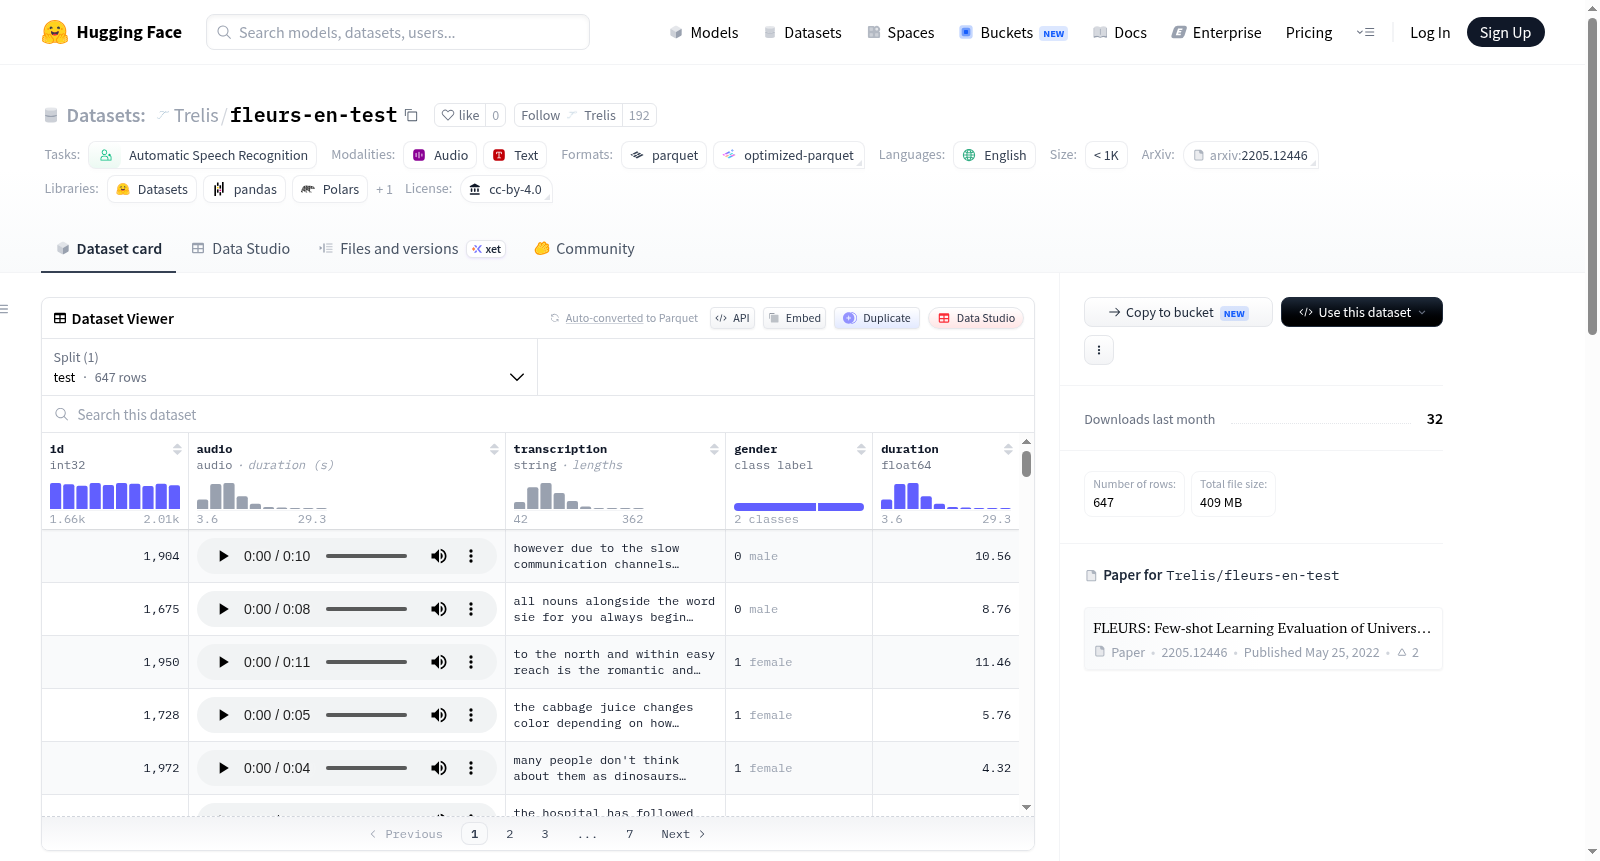Open Models in the top navigation
The width and height of the screenshot is (1600, 861).
[704, 32]
